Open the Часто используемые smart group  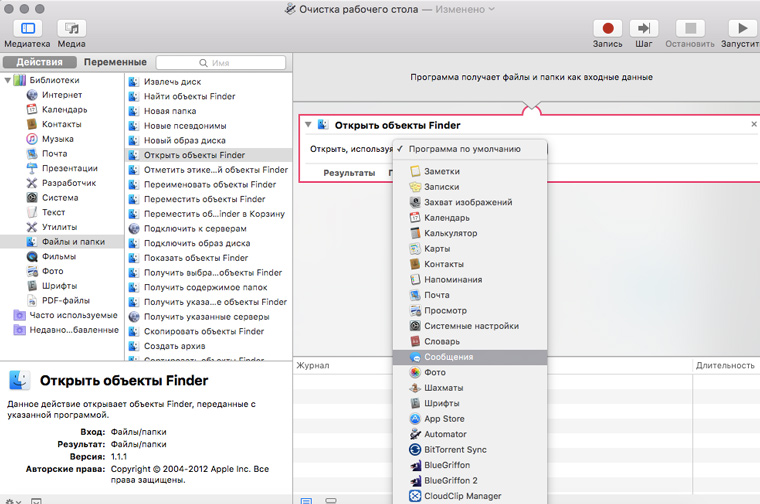[x=73, y=315]
